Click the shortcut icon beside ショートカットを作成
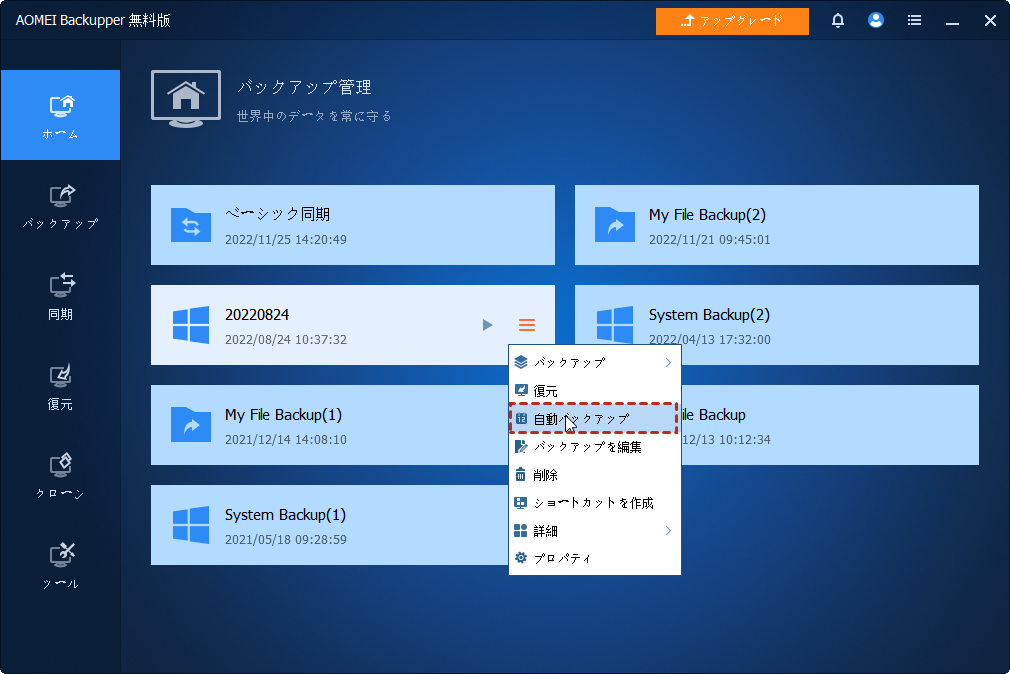1010x674 pixels. [520, 503]
